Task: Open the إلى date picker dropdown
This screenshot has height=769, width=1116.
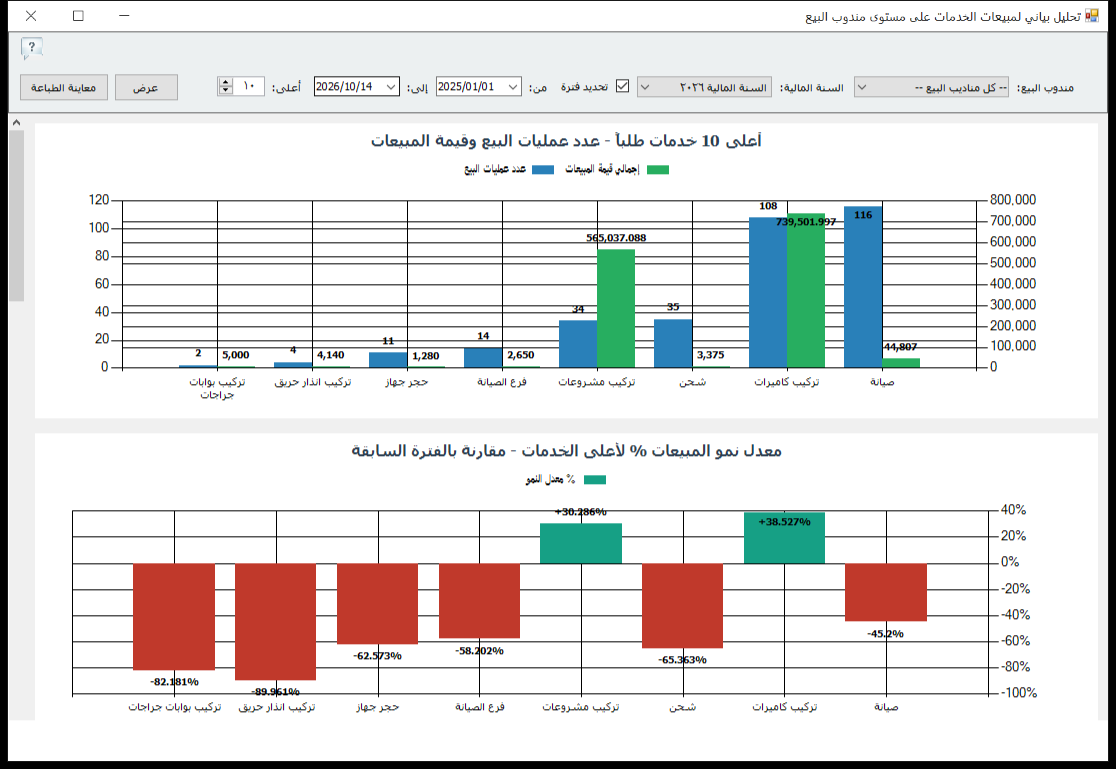Action: click(391, 87)
